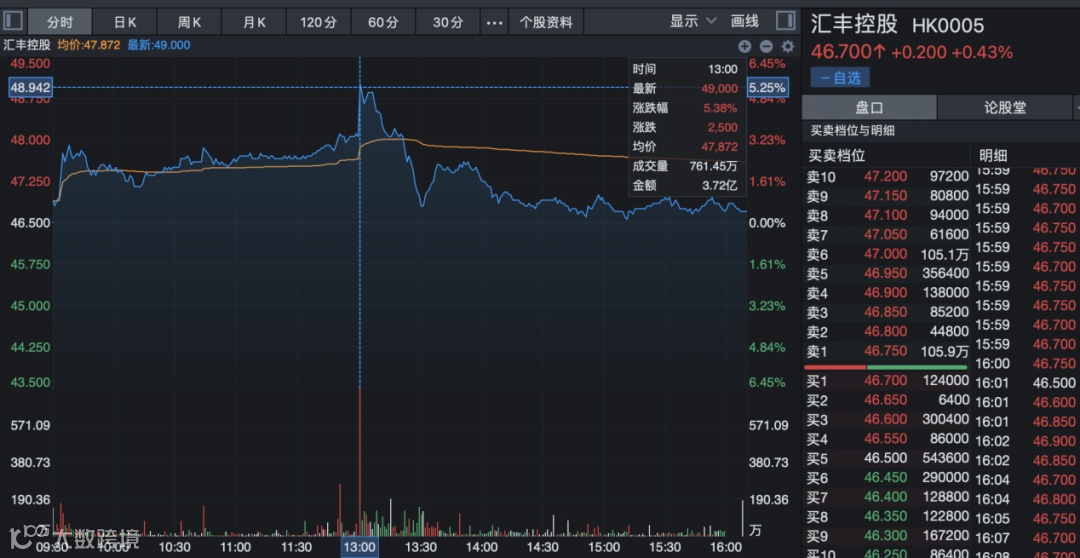1080x558 pixels.
Task: Click the 13:00 time axis marker
Action: click(x=360, y=547)
